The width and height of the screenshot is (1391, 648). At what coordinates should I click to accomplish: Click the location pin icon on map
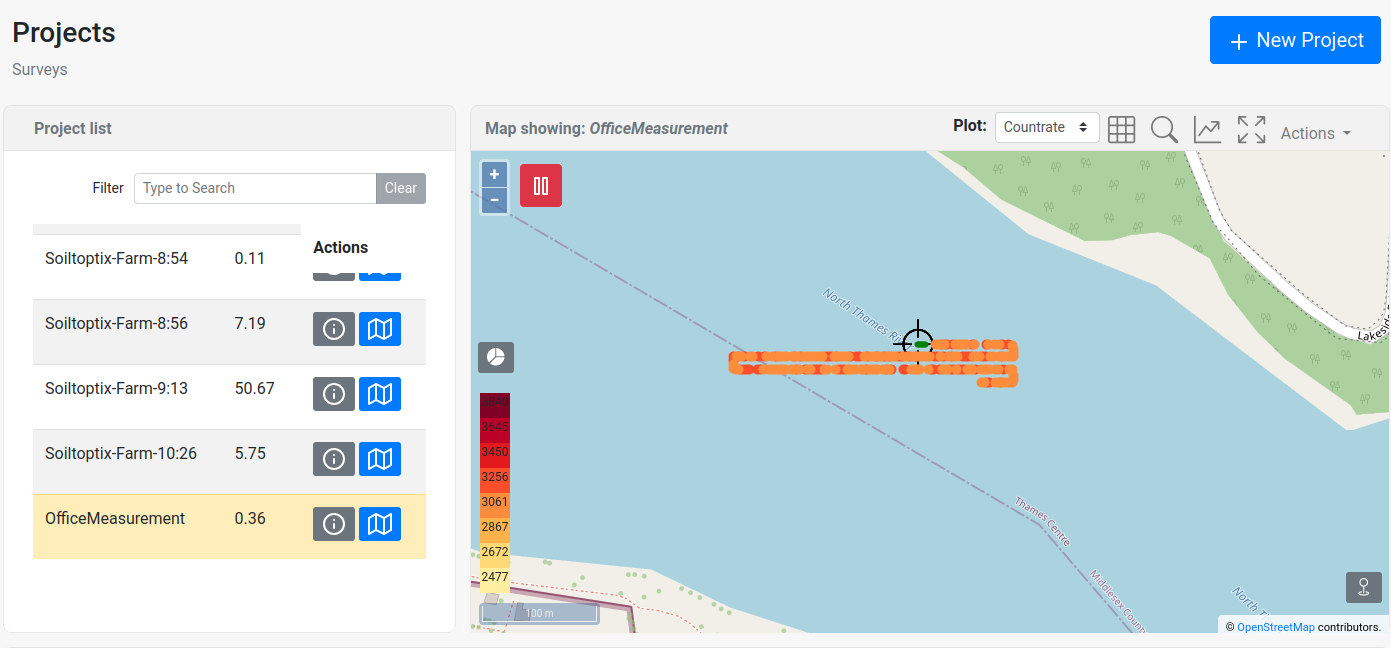(x=1363, y=587)
